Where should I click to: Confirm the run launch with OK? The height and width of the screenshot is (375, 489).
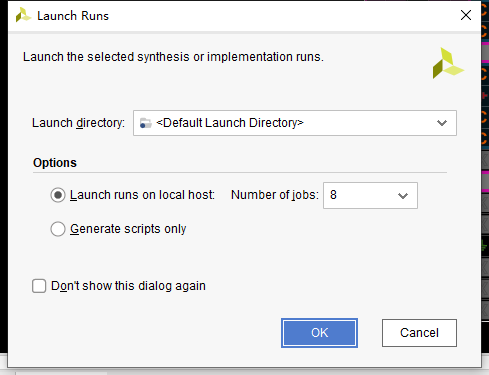[x=319, y=333]
